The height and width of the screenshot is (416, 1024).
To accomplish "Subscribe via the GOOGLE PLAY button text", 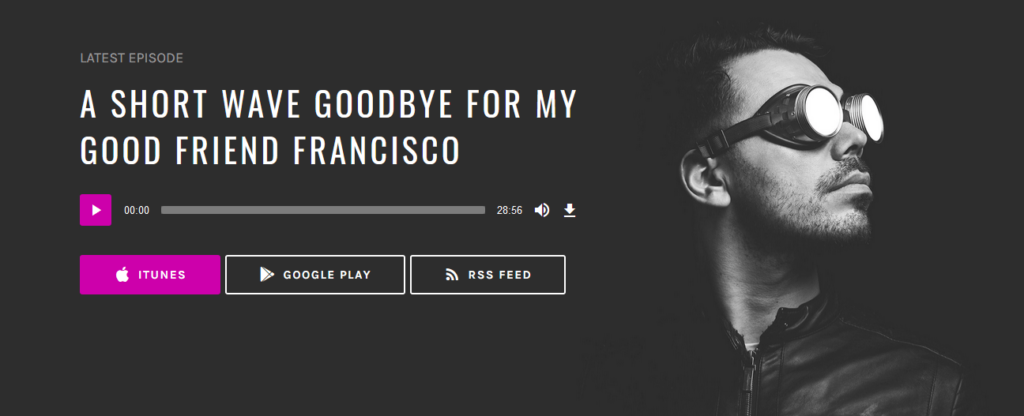I will [327, 275].
